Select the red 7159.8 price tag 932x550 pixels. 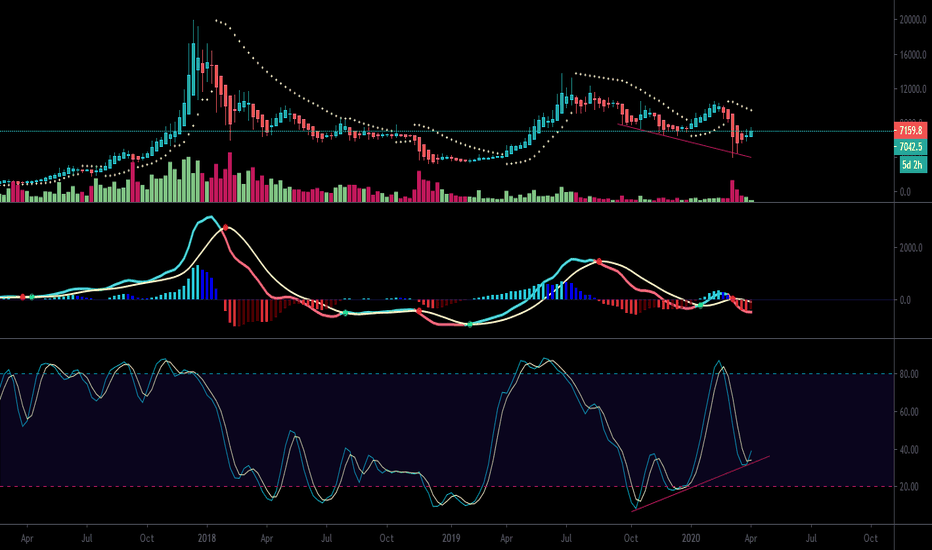point(910,130)
